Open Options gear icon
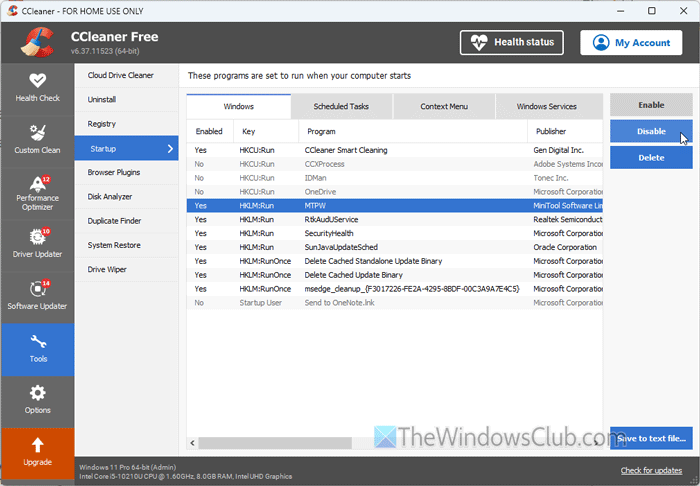This screenshot has width=700, height=486. [37, 393]
